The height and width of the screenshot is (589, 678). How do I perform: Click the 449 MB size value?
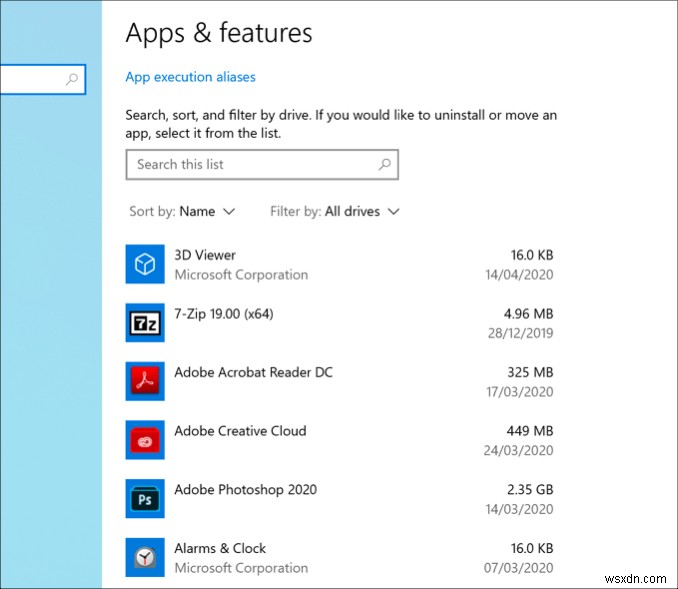(530, 431)
